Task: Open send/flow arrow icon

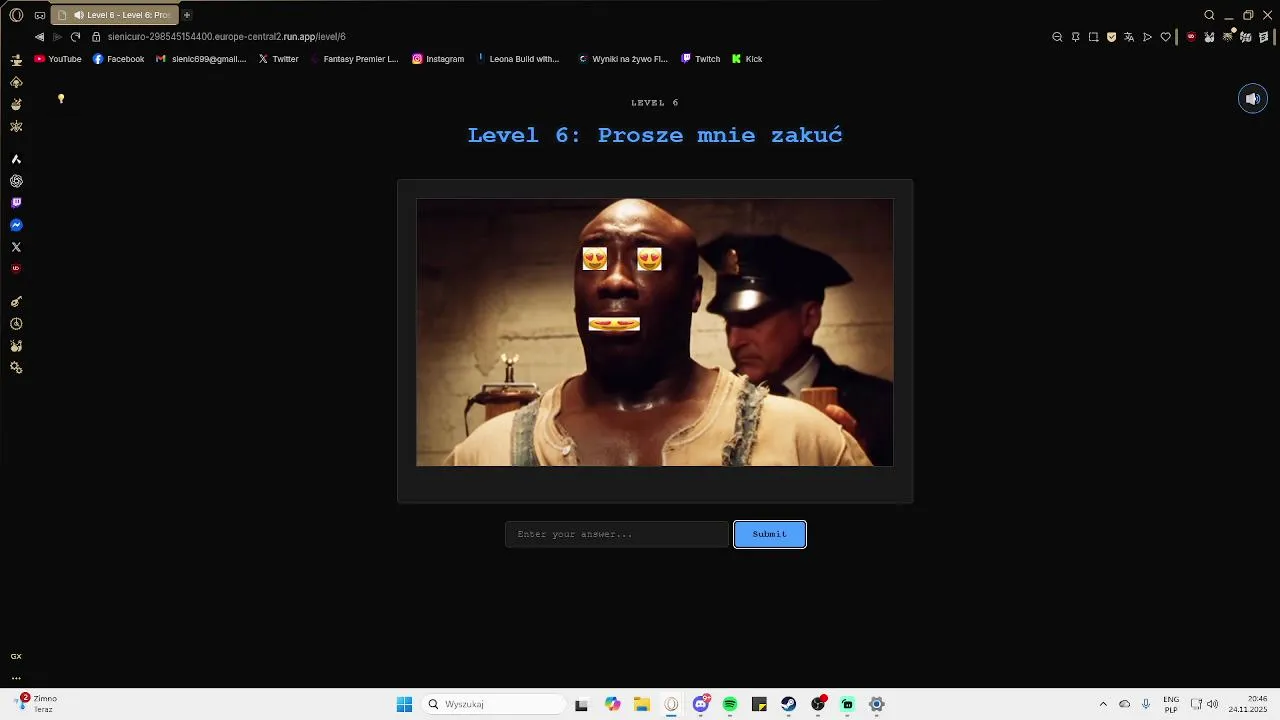Action: (x=1147, y=37)
